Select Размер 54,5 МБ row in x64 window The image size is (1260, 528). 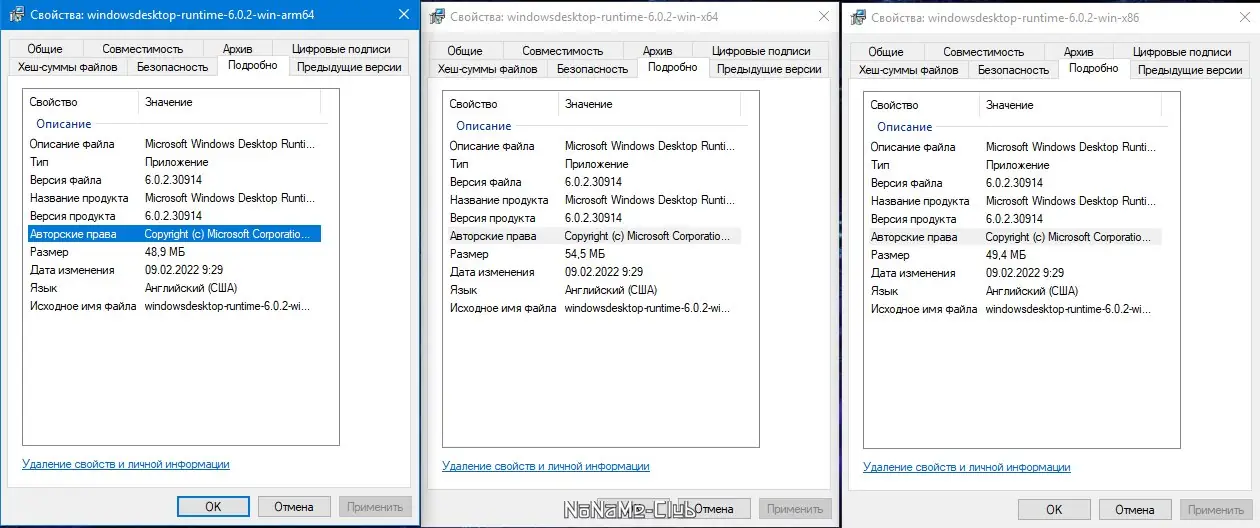pos(594,254)
